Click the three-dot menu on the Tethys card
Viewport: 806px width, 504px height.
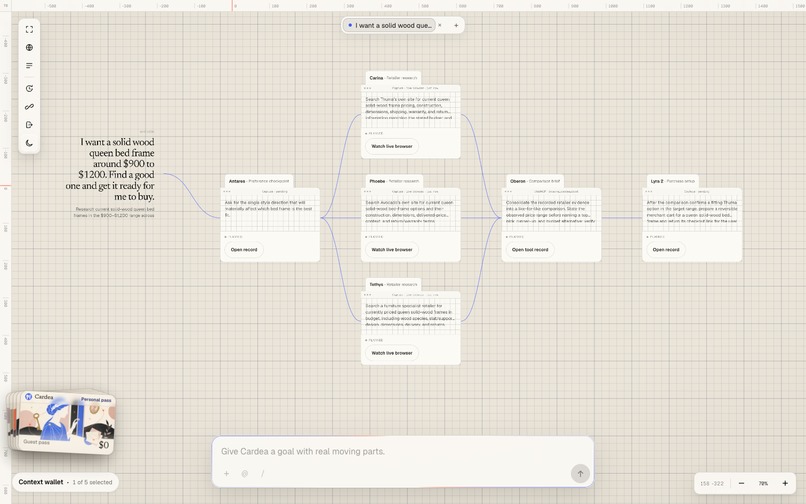tap(367, 295)
